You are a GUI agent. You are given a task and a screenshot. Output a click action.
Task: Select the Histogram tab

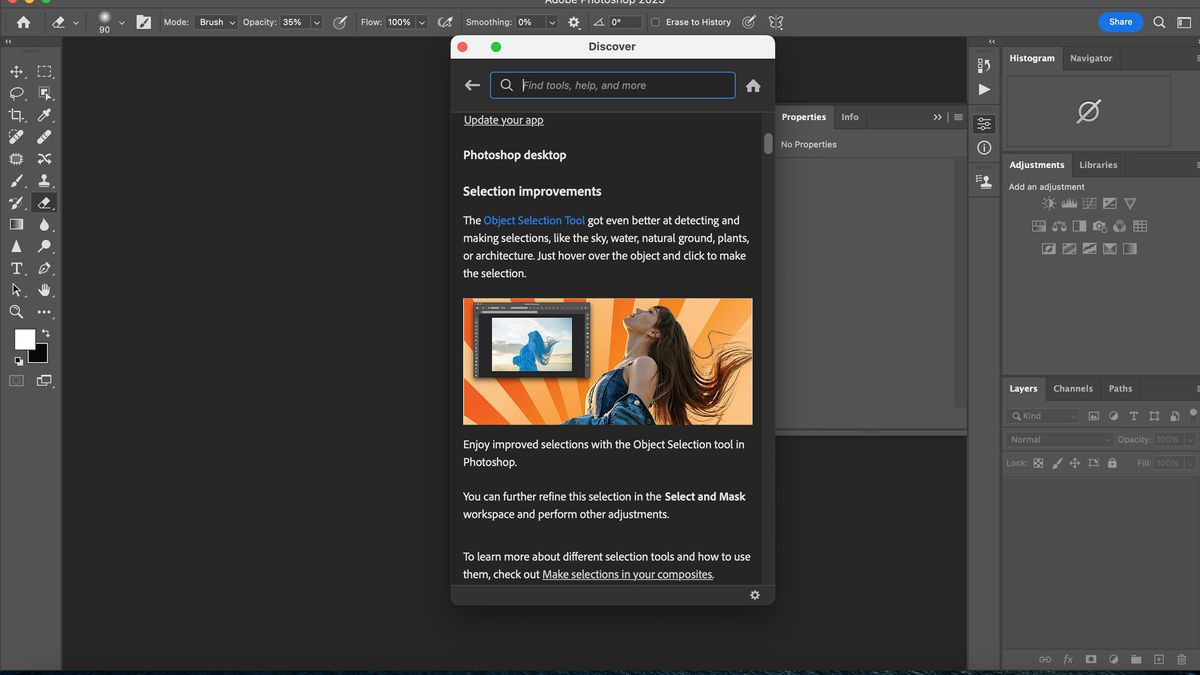point(1032,58)
